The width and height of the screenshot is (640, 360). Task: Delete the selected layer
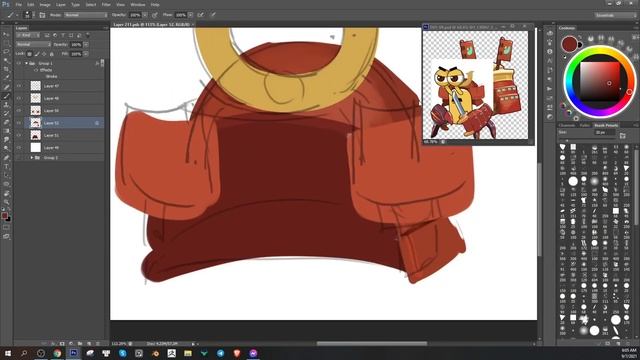98,344
